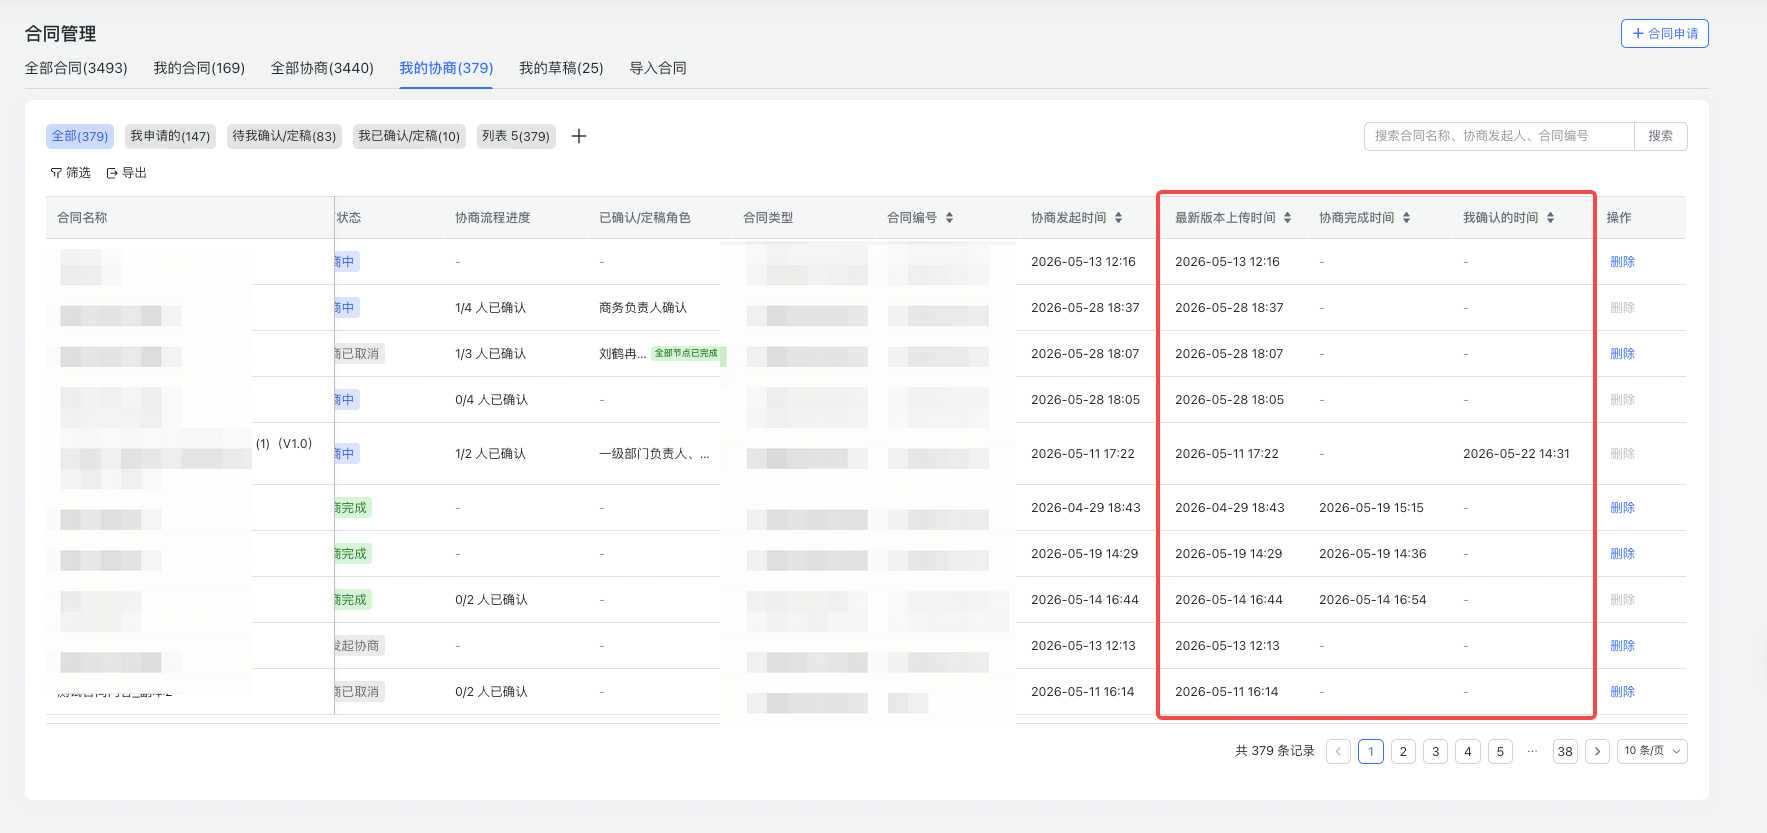Delete the row dated 2026-05-13 12:16
1767x833 pixels.
tap(1622, 262)
